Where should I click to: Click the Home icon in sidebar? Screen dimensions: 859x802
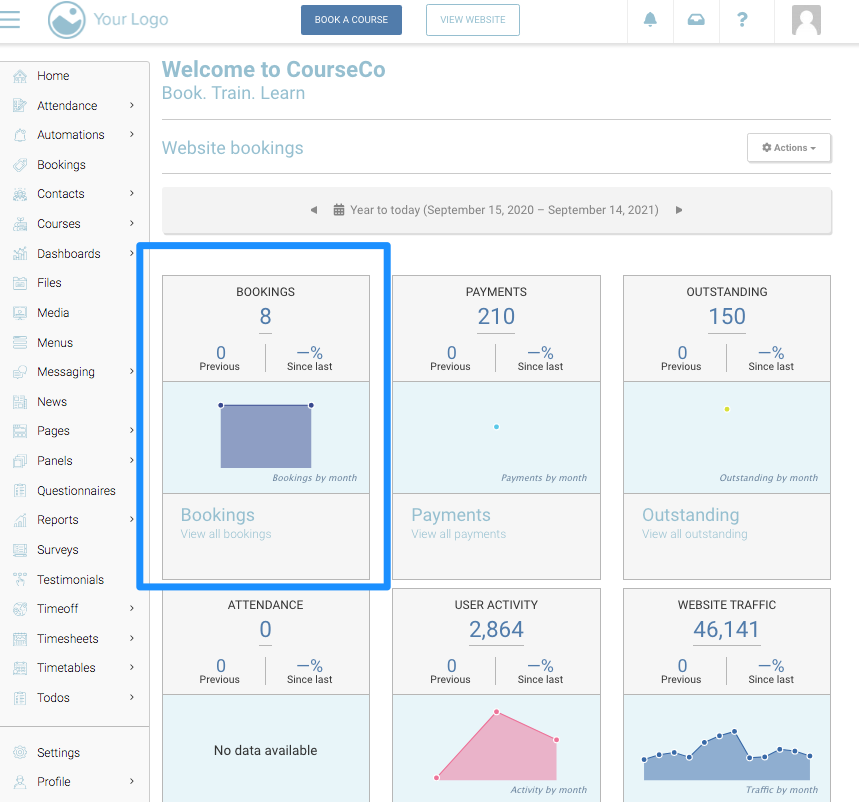coord(20,76)
